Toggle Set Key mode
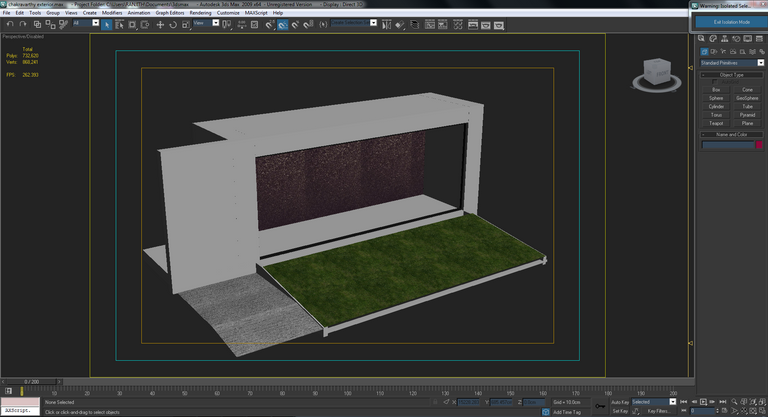This screenshot has height=417, width=768. [620, 411]
